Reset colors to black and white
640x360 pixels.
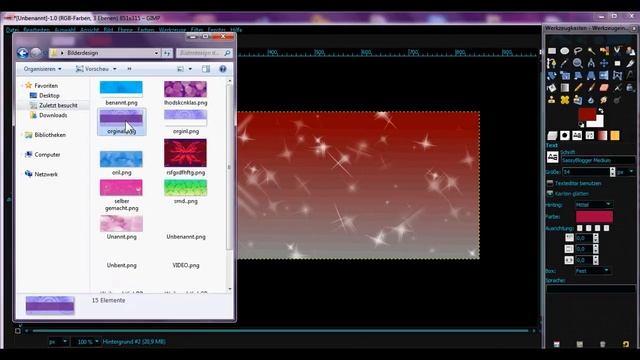click(582, 124)
